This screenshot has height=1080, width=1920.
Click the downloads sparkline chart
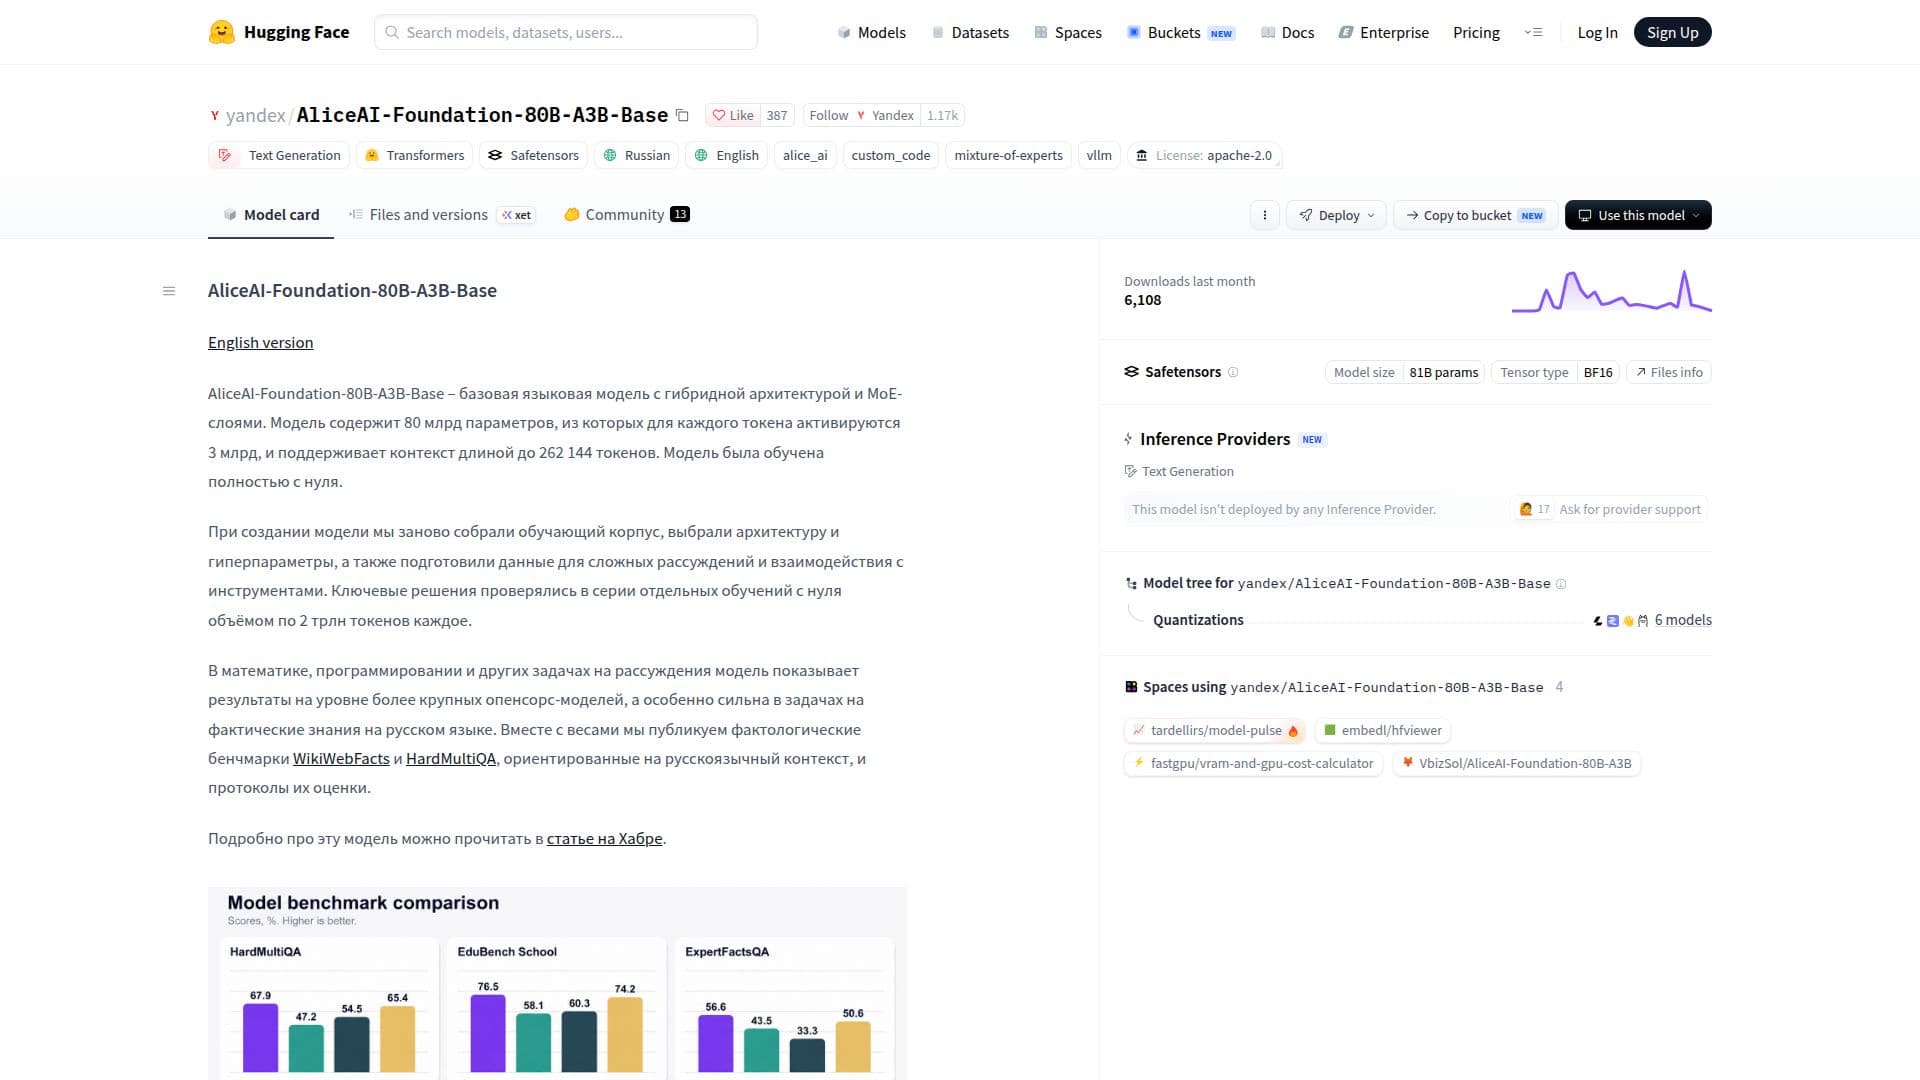tap(1611, 291)
